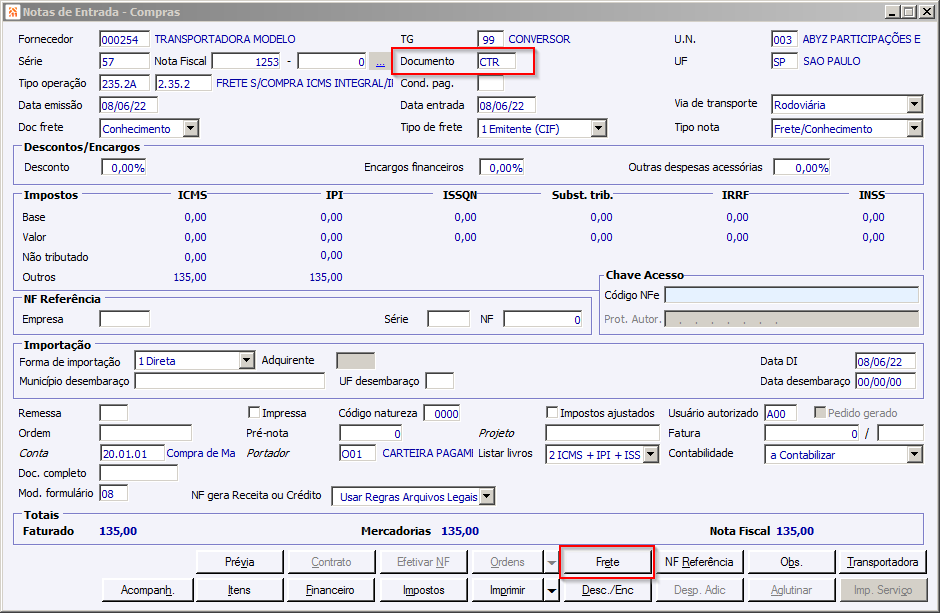This screenshot has width=940, height=613.
Task: Expand the Doc frete dropdown
Action: 190,128
